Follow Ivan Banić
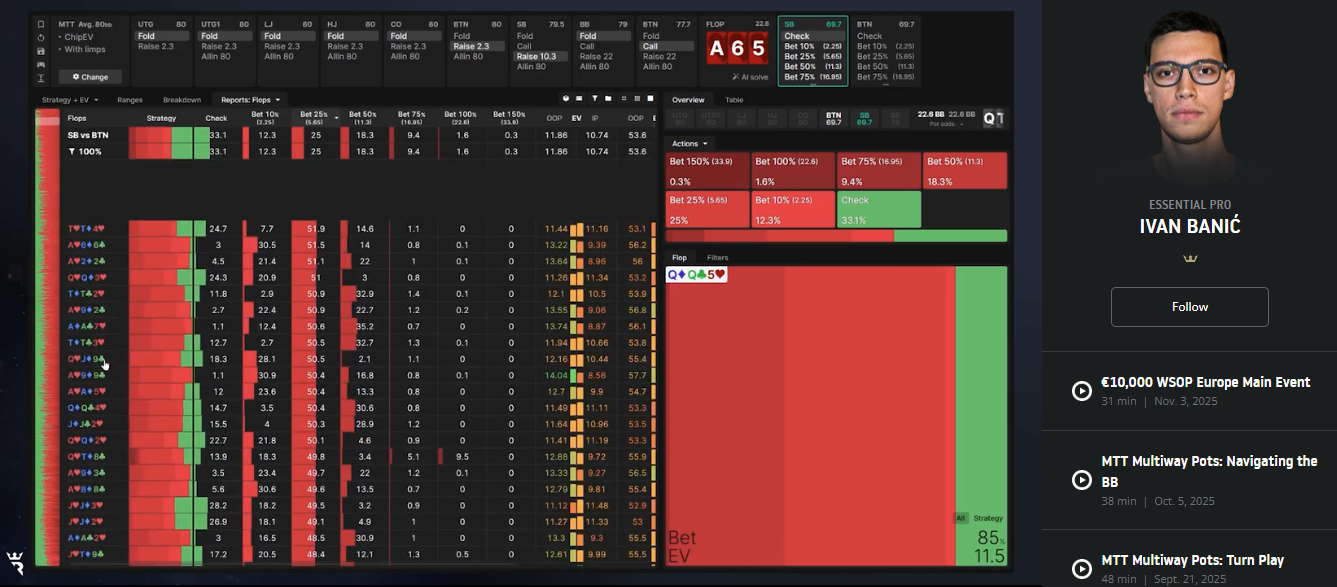1337x587 pixels. tap(1189, 307)
